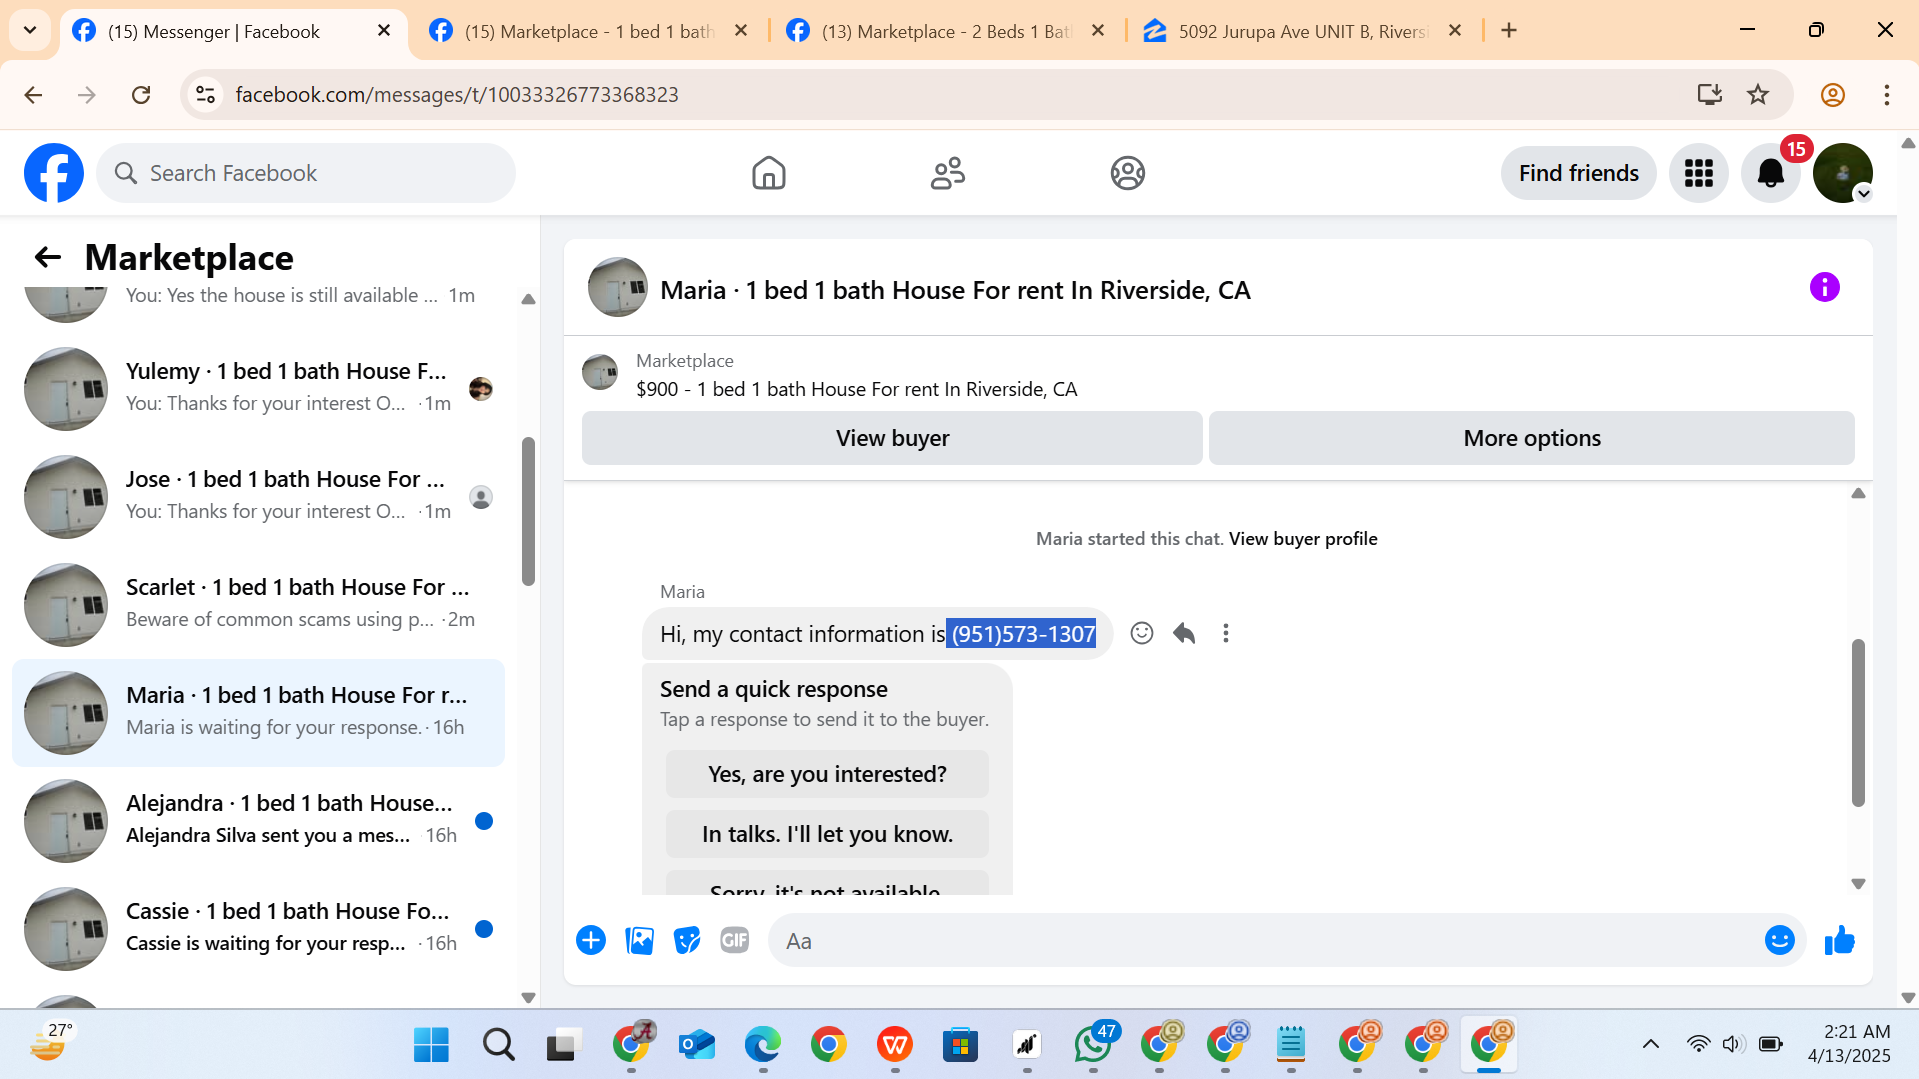Send quick response 'Yes, are you interested?'
The image size is (1919, 1079).
(827, 774)
